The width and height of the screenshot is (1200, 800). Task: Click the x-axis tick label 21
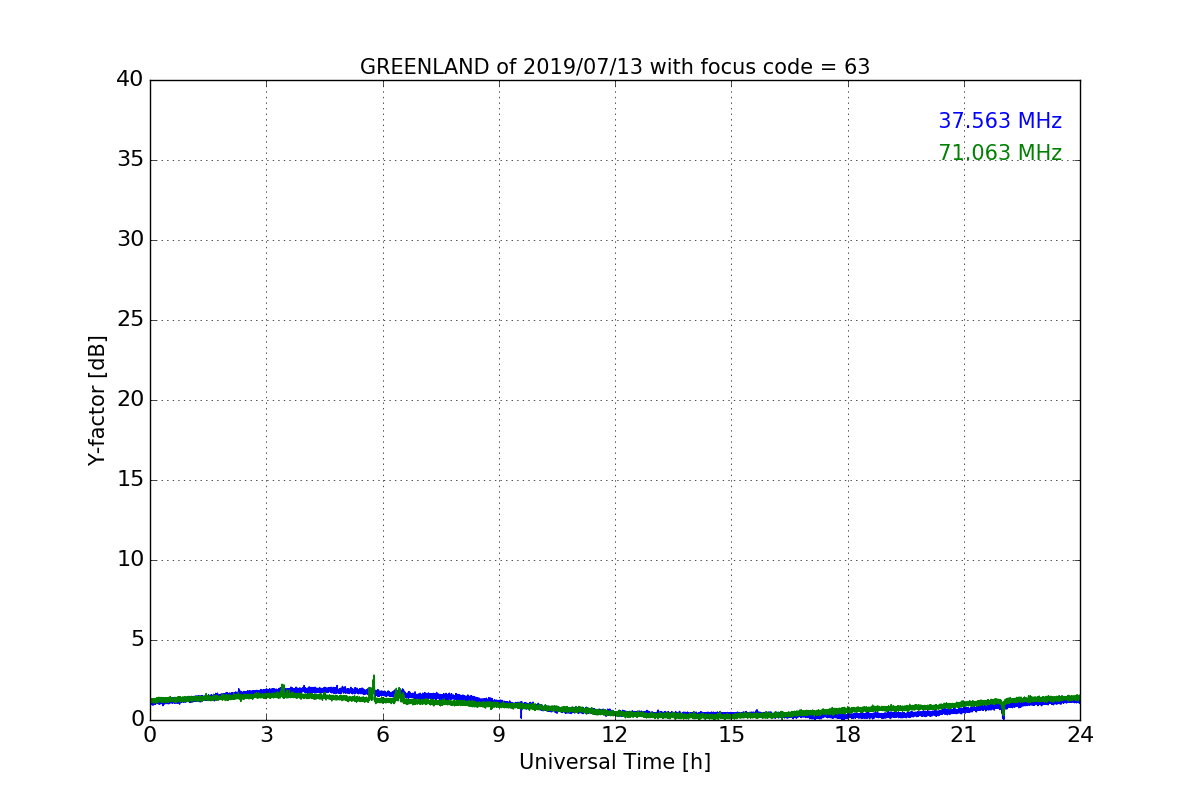click(964, 735)
